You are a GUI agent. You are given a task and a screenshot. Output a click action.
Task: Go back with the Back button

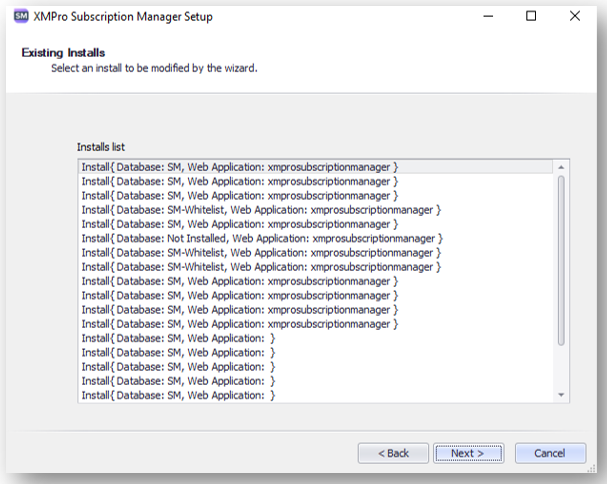pyautogui.click(x=393, y=453)
